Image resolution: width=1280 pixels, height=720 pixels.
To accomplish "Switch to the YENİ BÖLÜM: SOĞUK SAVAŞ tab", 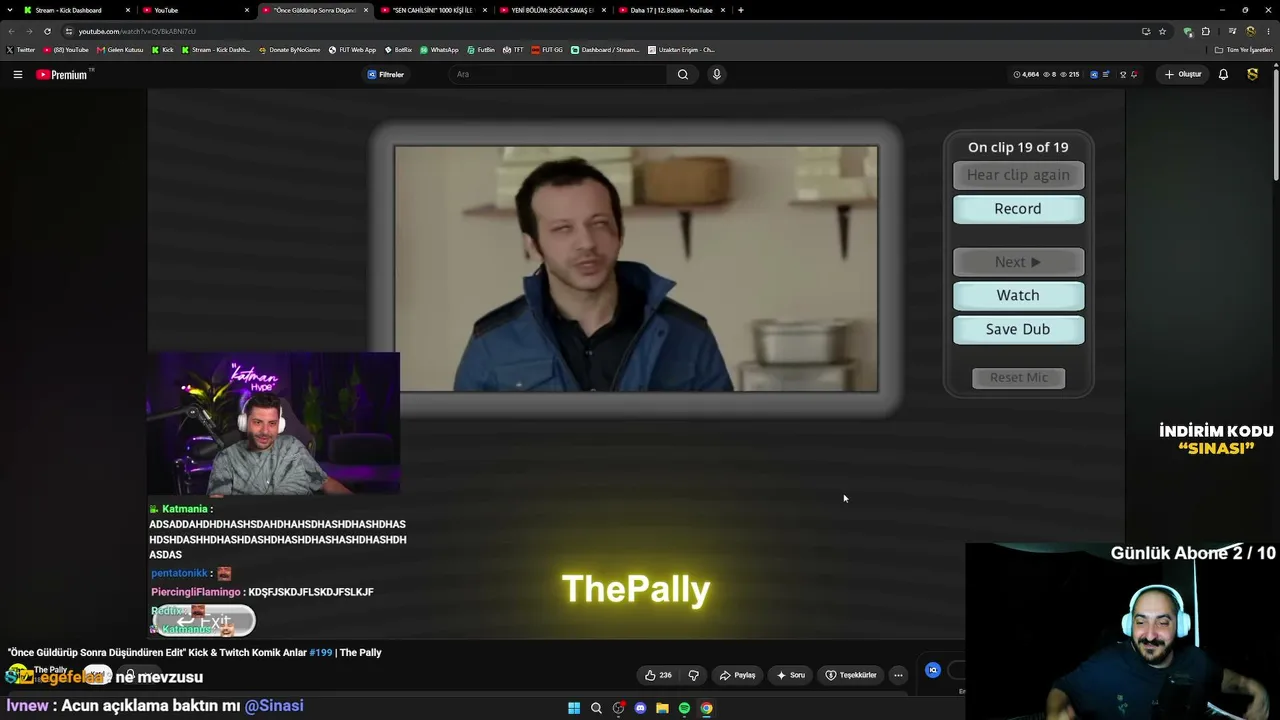I will click(553, 10).
